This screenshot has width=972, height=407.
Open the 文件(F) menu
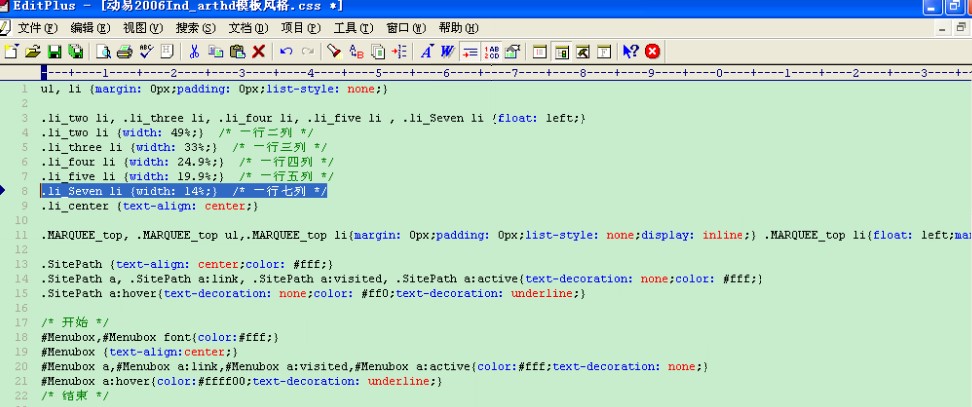point(37,28)
